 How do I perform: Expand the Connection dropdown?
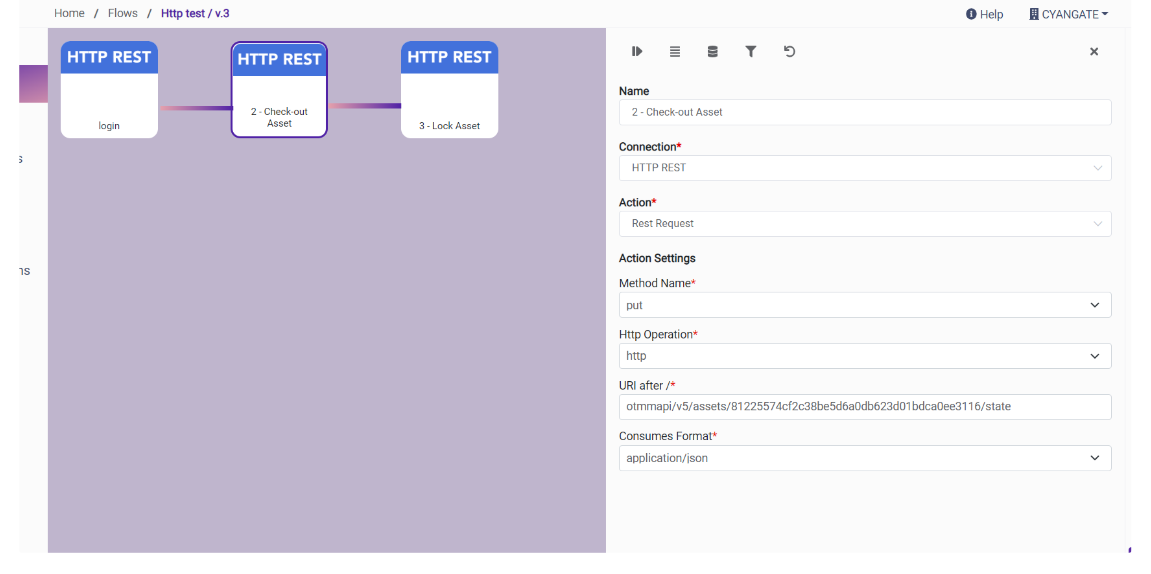(x=864, y=168)
